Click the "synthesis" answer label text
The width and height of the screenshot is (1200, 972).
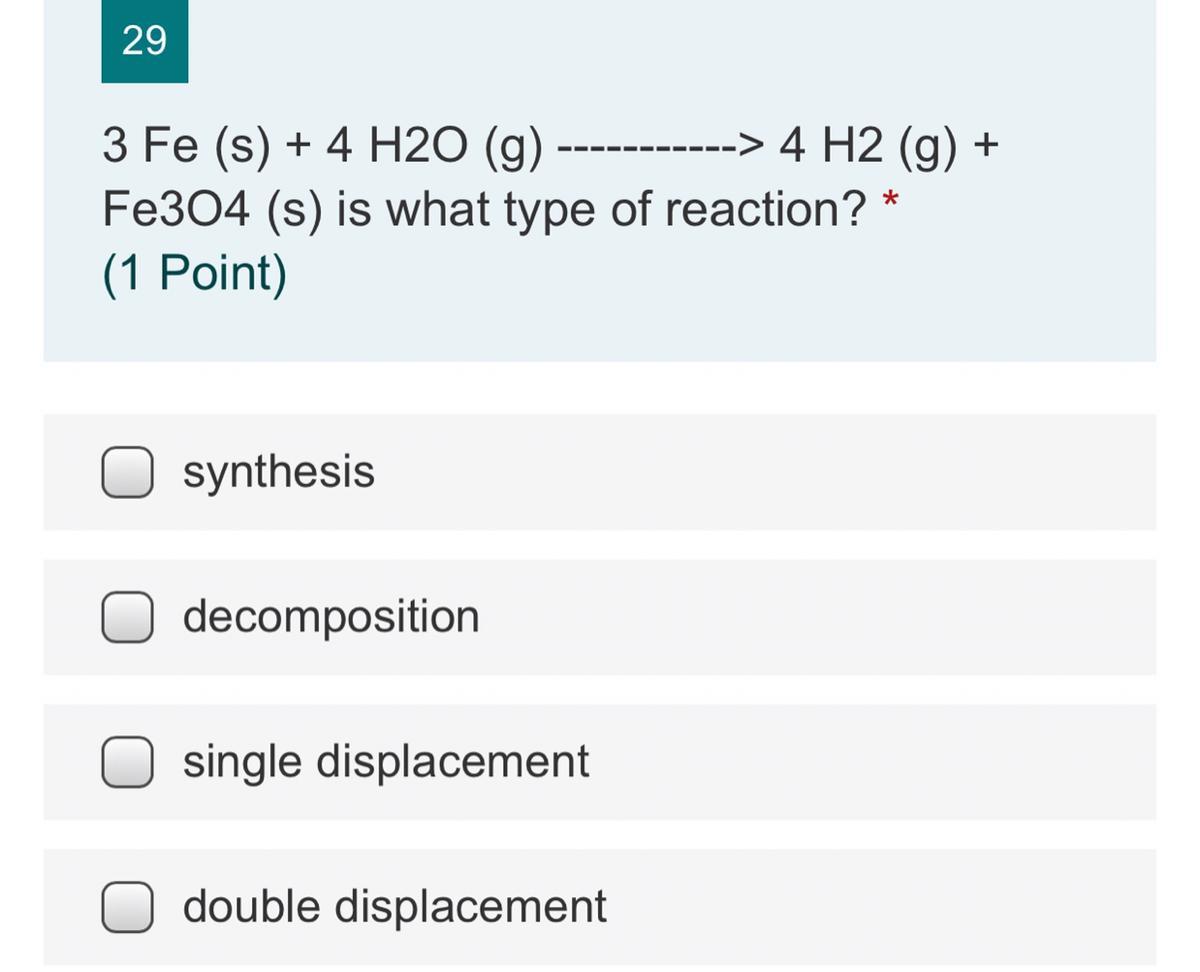click(x=278, y=472)
